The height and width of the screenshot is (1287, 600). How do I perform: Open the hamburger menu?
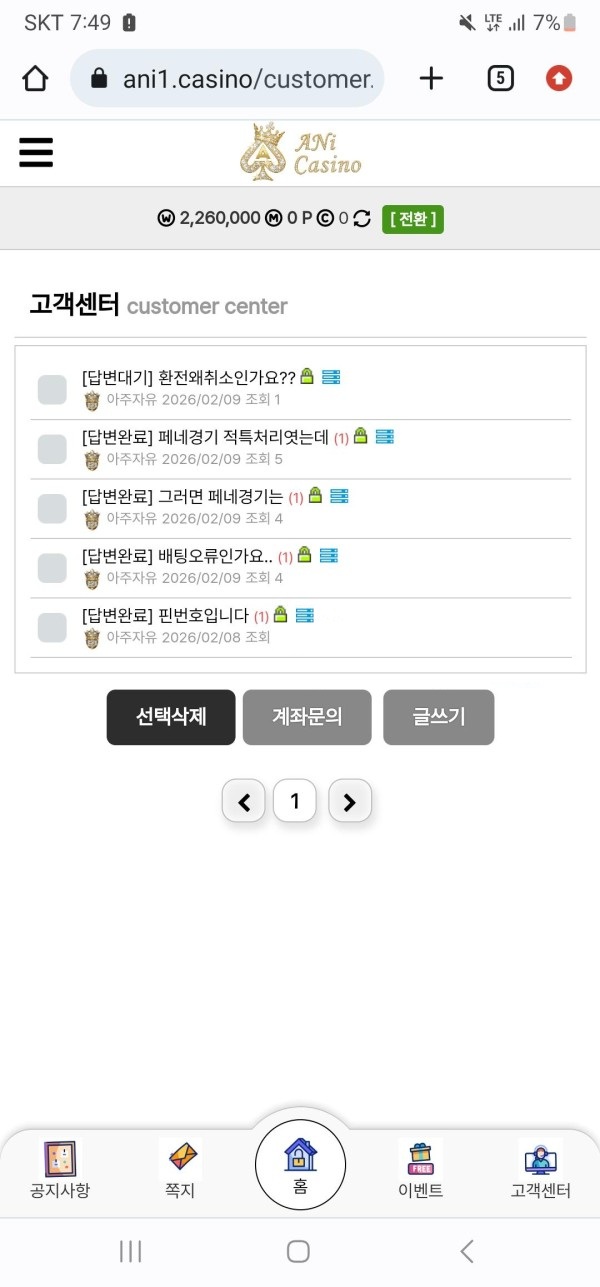pos(36,153)
